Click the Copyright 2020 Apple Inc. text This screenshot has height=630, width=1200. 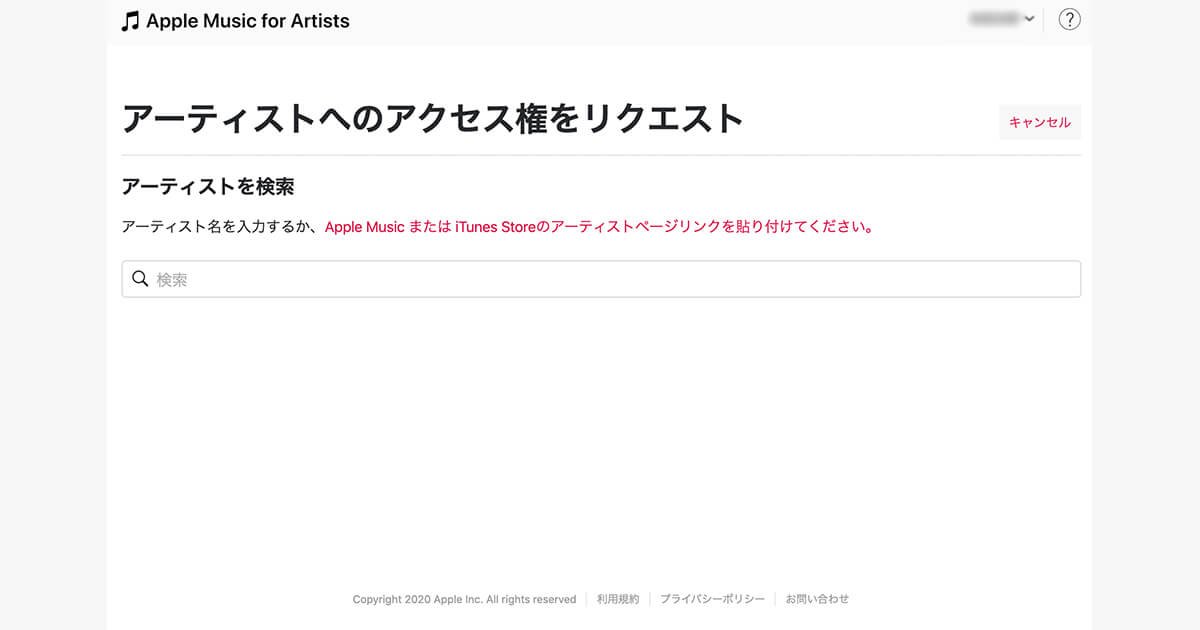[x=464, y=599]
